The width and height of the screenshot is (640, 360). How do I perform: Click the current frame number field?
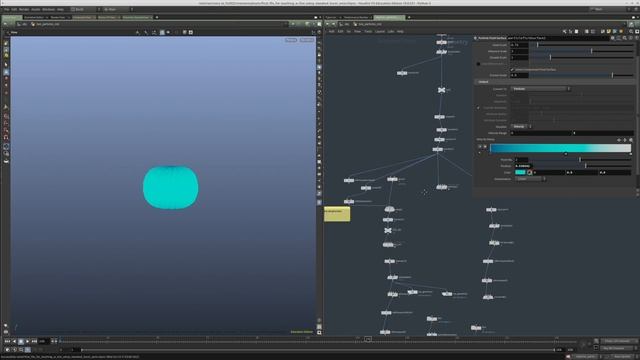tap(44, 341)
